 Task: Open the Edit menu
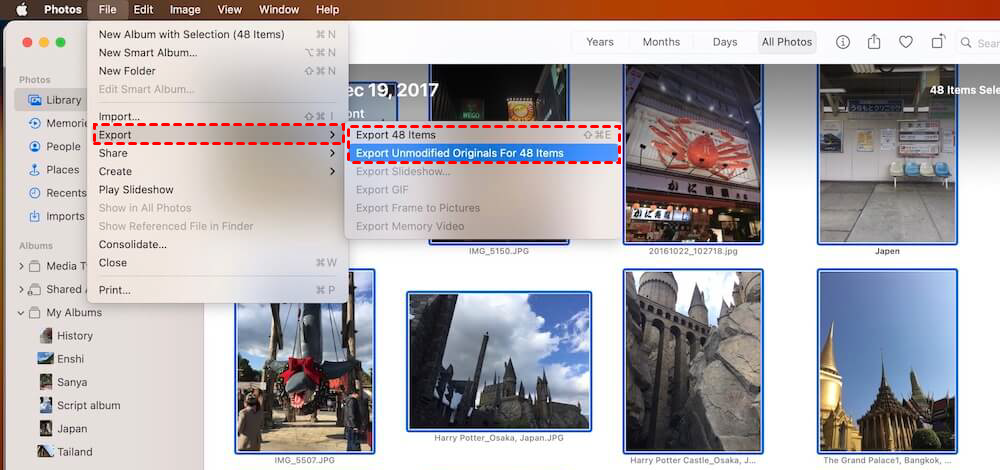tap(143, 10)
